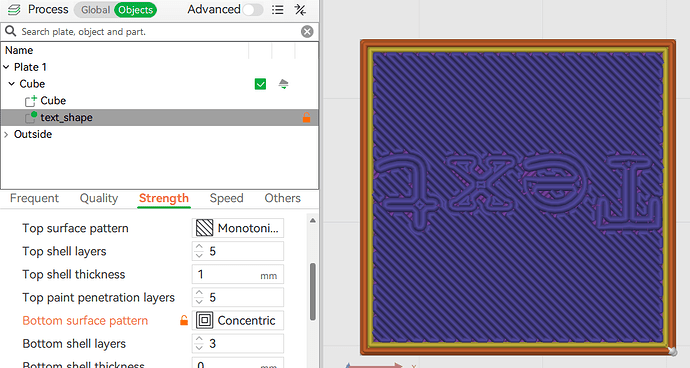Open the Top surface pattern dropdown
The image size is (690, 368).
pyautogui.click(x=238, y=228)
